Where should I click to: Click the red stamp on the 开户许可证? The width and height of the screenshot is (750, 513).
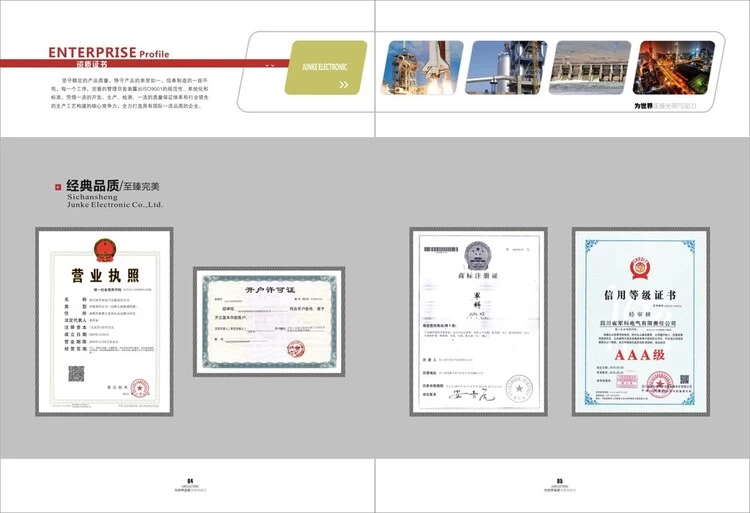(297, 349)
